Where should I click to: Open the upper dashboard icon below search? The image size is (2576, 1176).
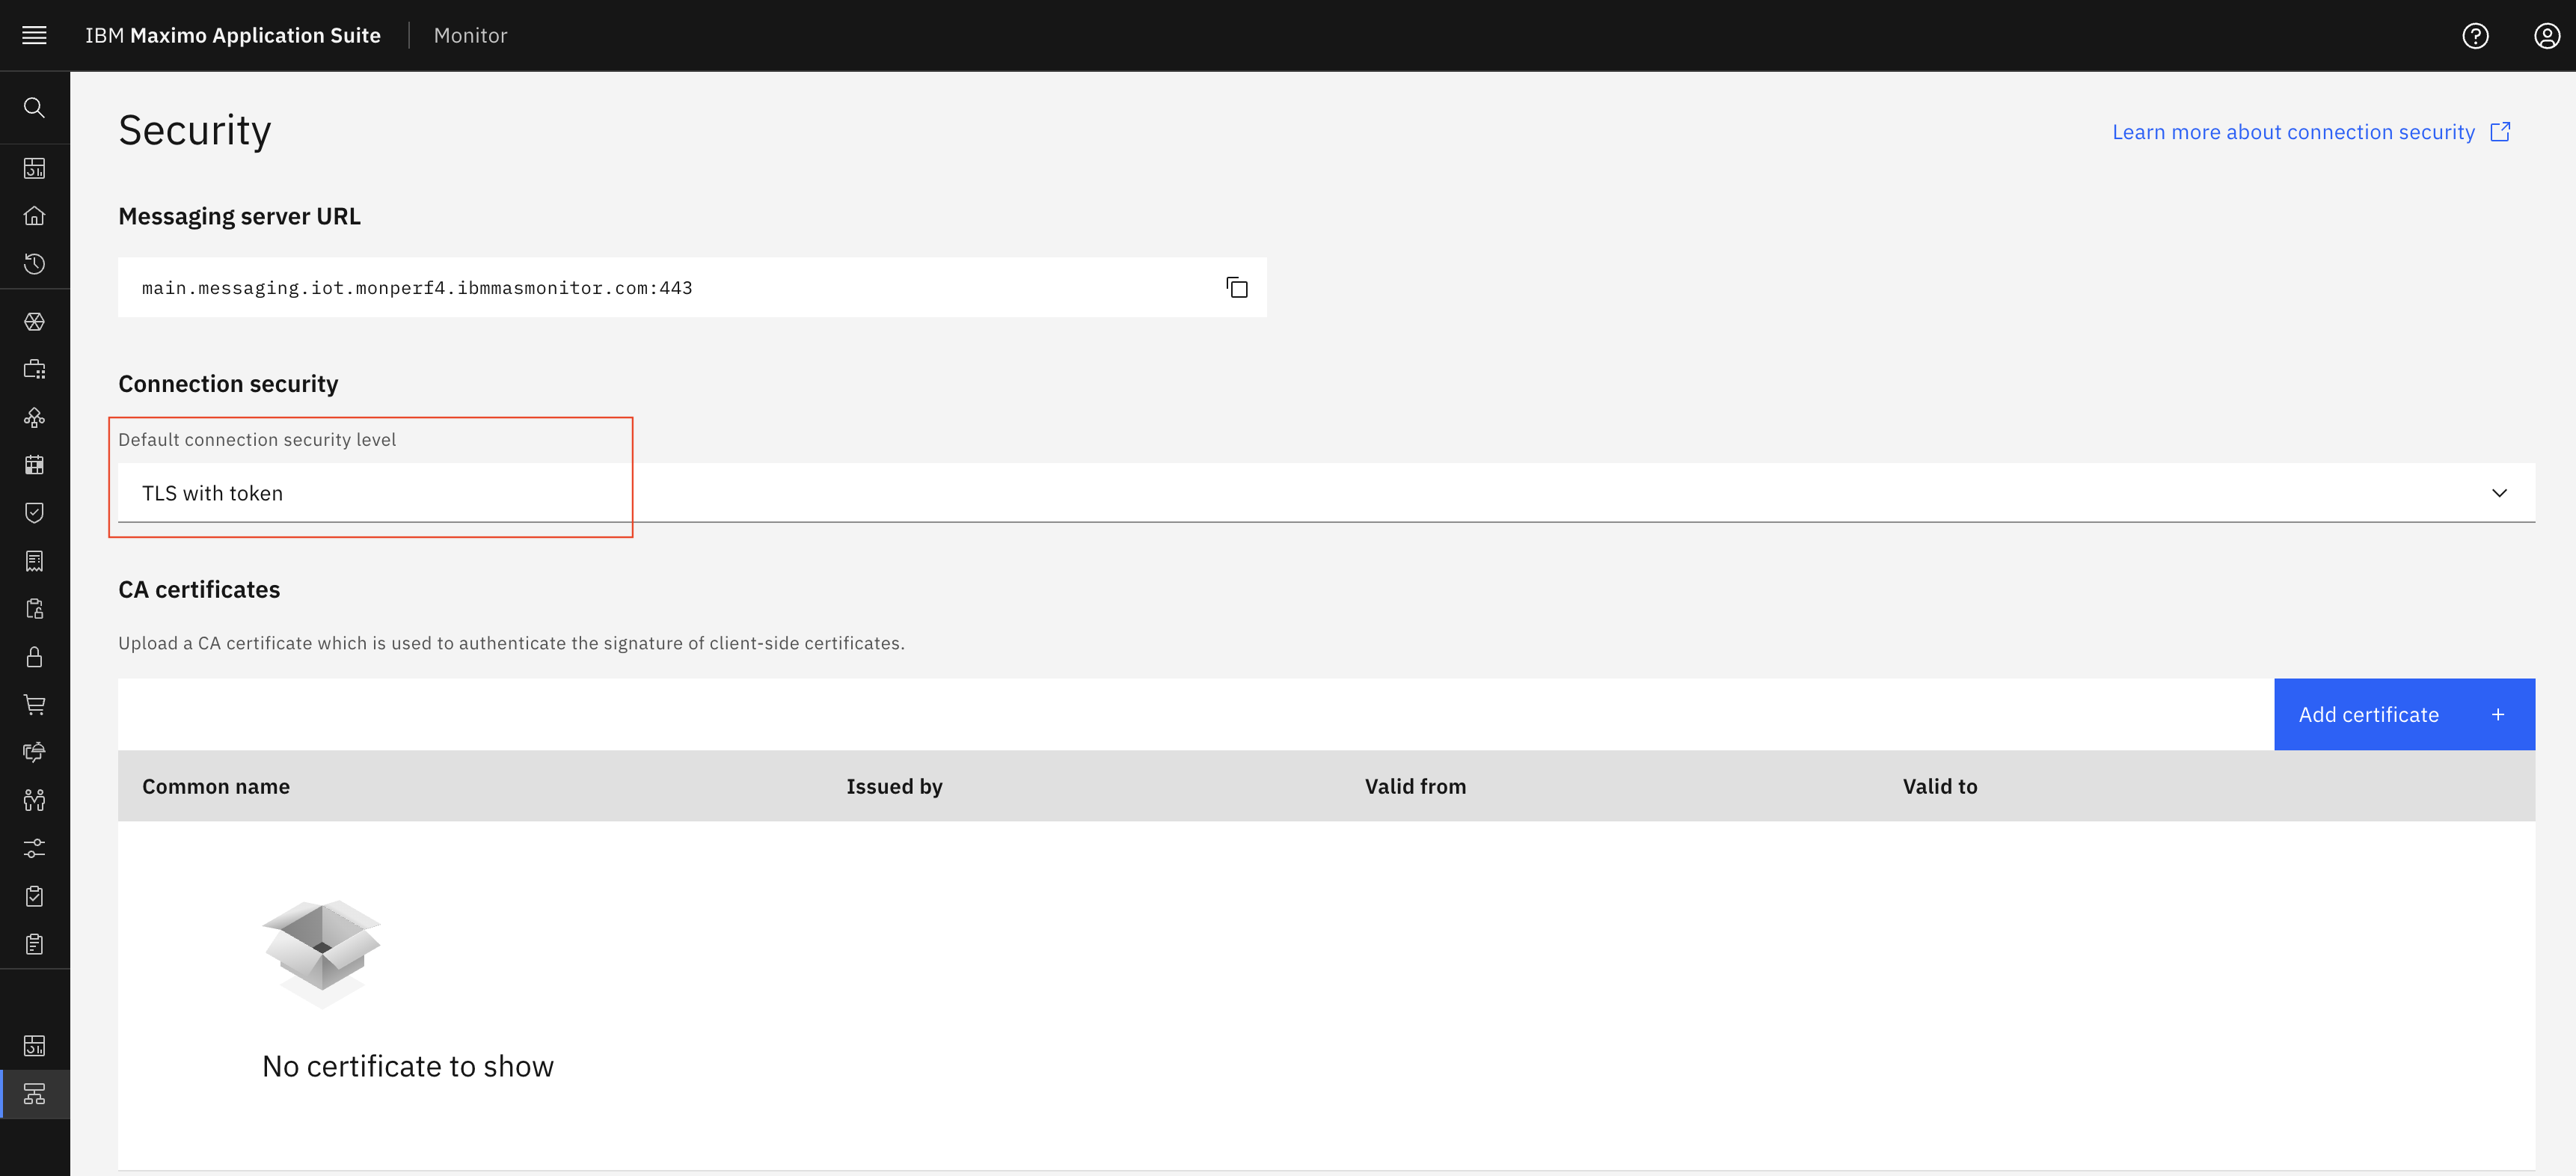point(34,168)
